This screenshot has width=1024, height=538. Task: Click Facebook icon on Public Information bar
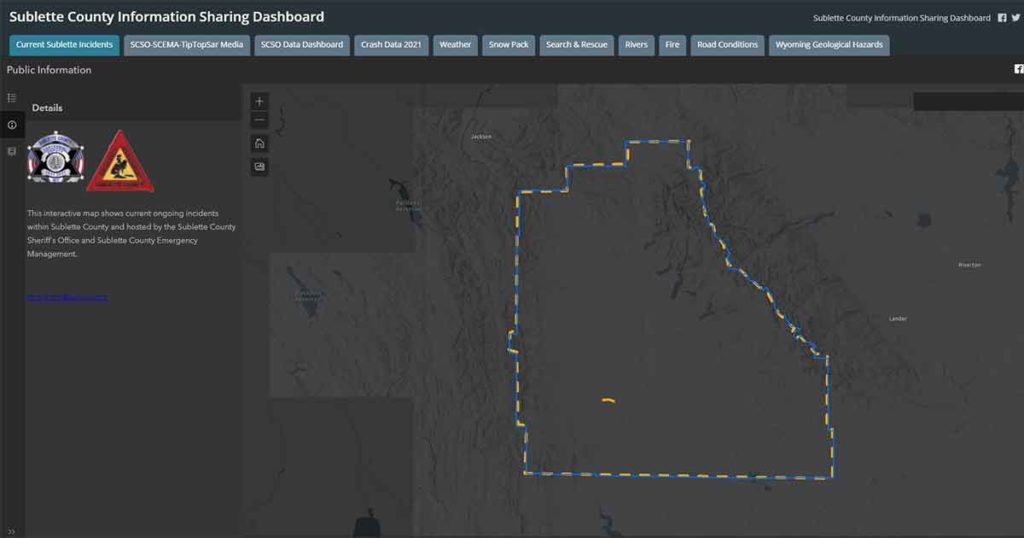pyautogui.click(x=1019, y=69)
